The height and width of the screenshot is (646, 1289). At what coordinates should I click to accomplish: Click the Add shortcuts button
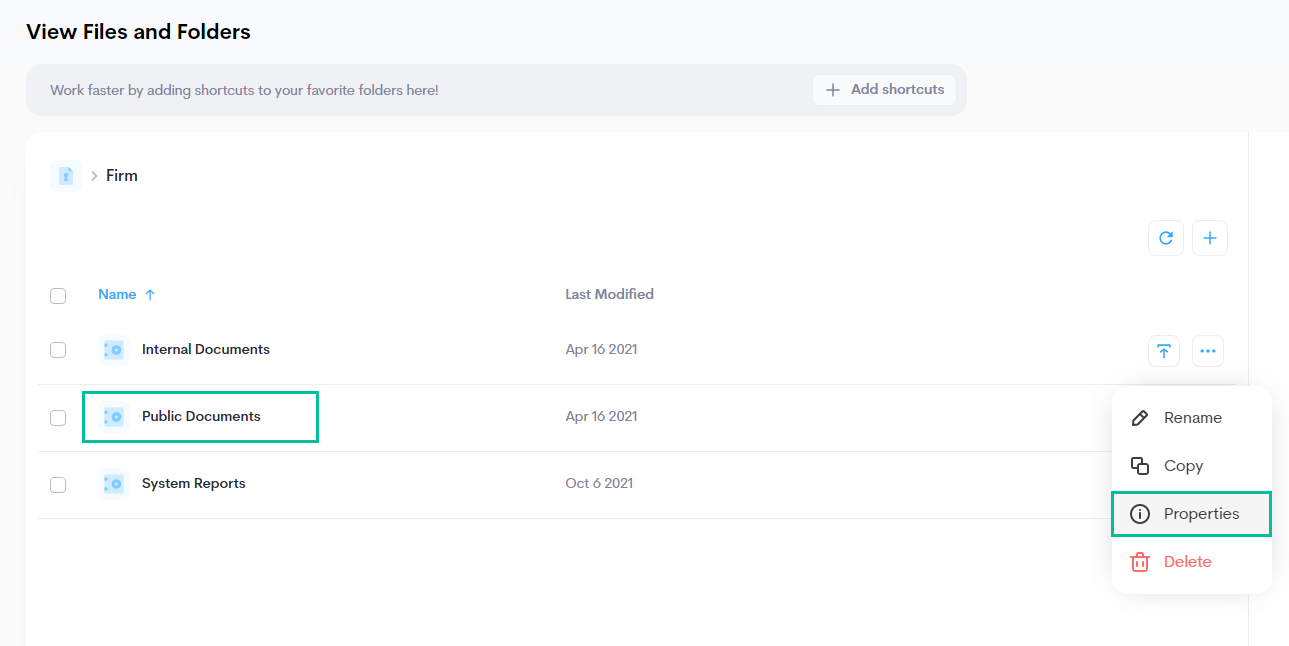click(884, 90)
